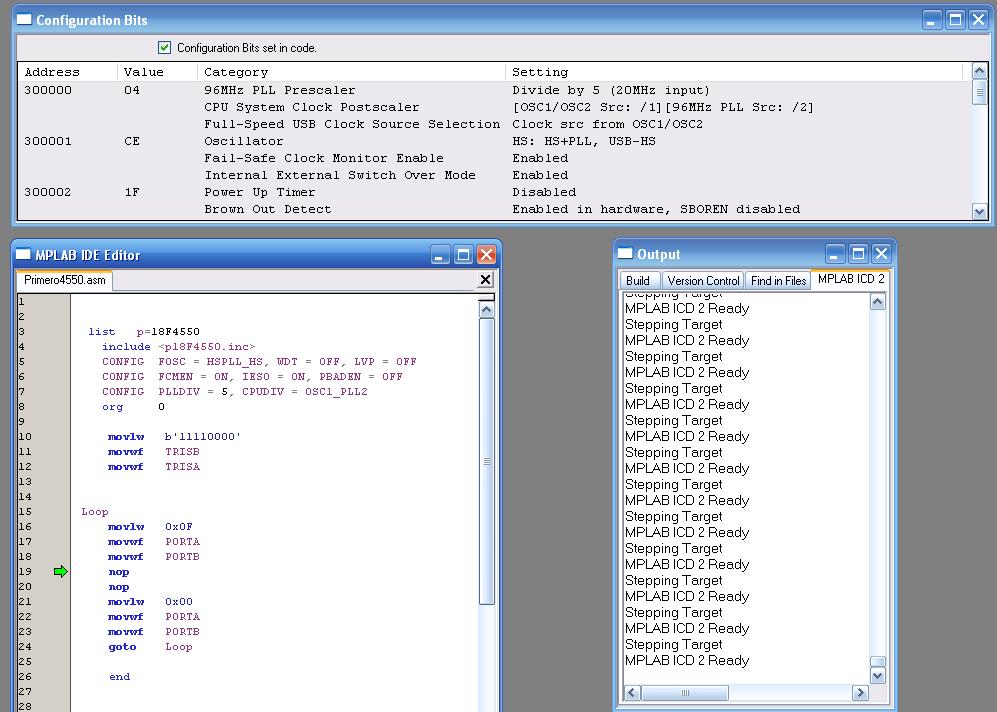
Task: Toggle the 'Configuration Bits set in code' checkbox
Action: point(165,48)
